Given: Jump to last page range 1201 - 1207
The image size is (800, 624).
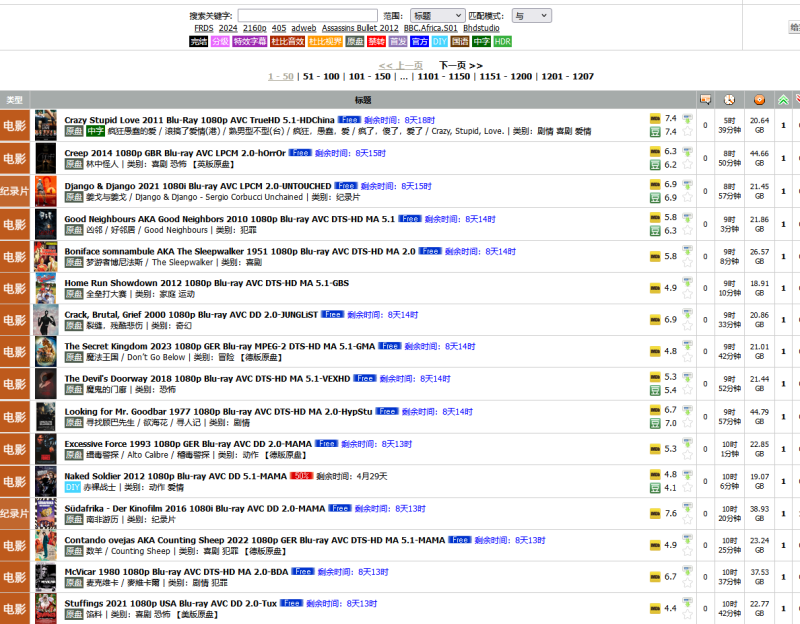Looking at the screenshot, I should 567,77.
